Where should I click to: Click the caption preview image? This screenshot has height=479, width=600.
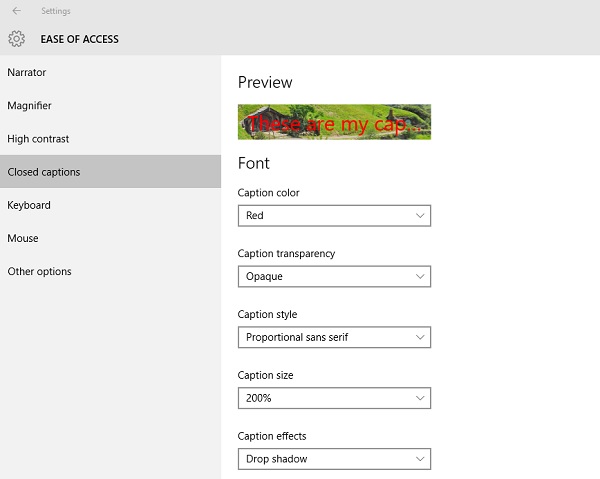pos(334,122)
